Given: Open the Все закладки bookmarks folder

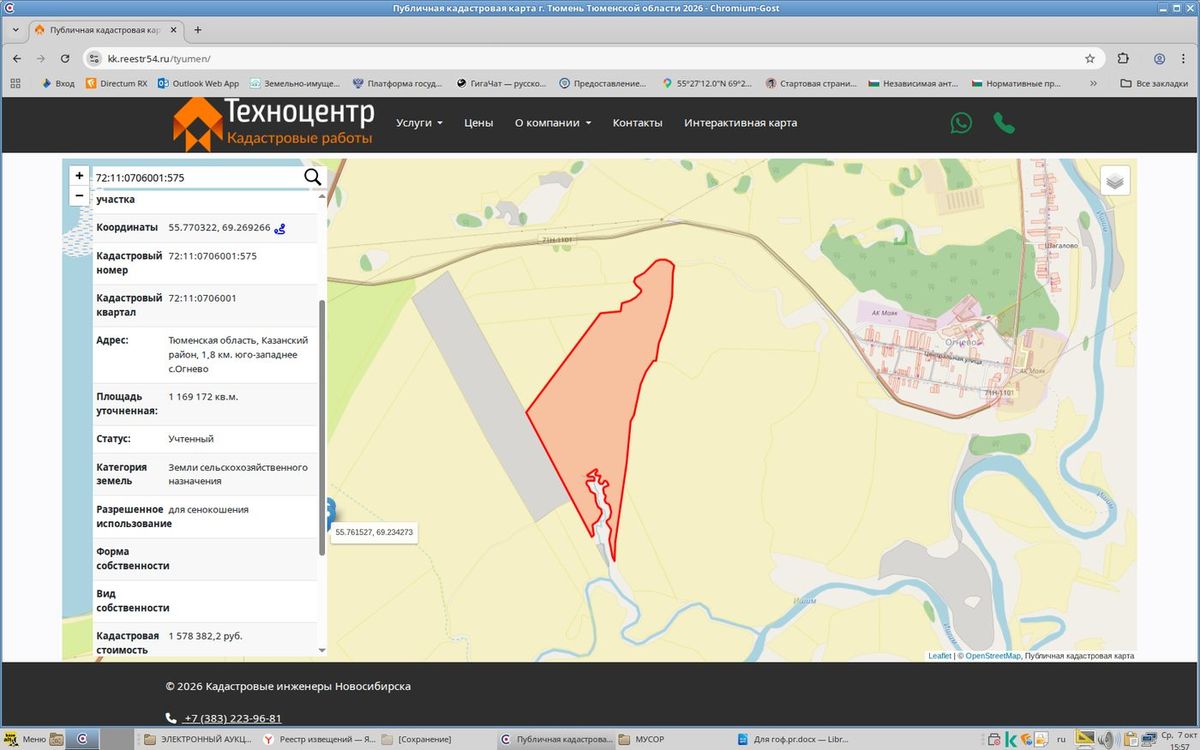Looking at the screenshot, I should pos(1154,83).
